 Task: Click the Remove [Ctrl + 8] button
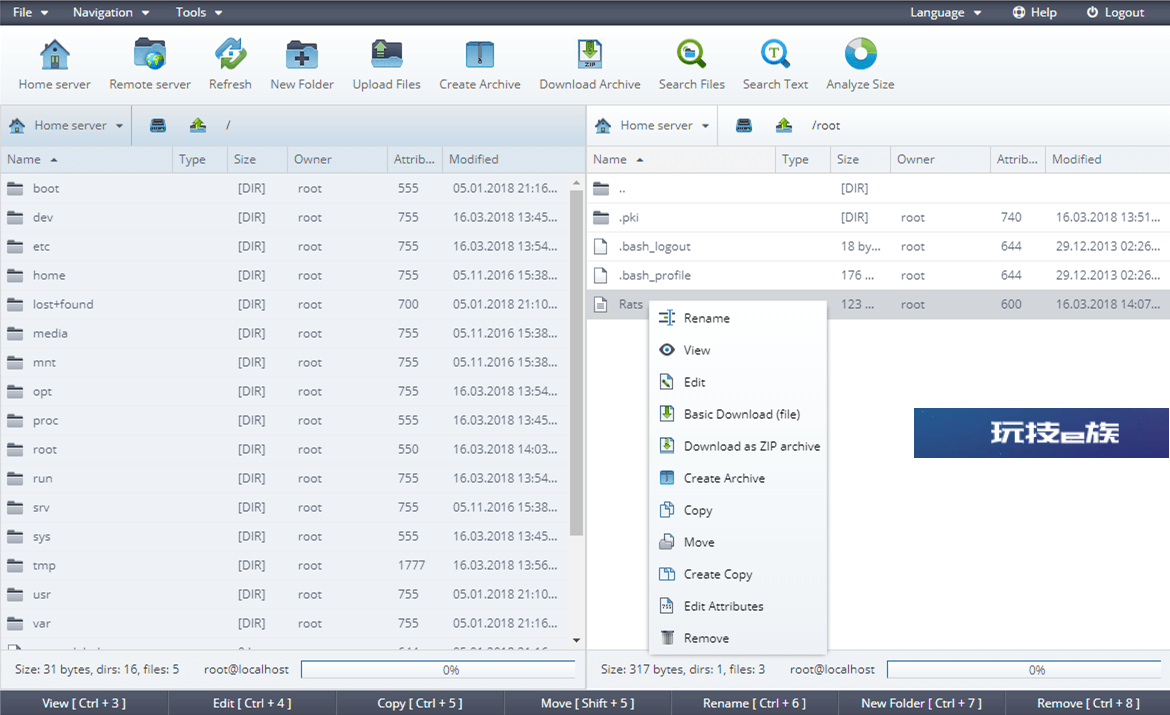tap(1088, 703)
